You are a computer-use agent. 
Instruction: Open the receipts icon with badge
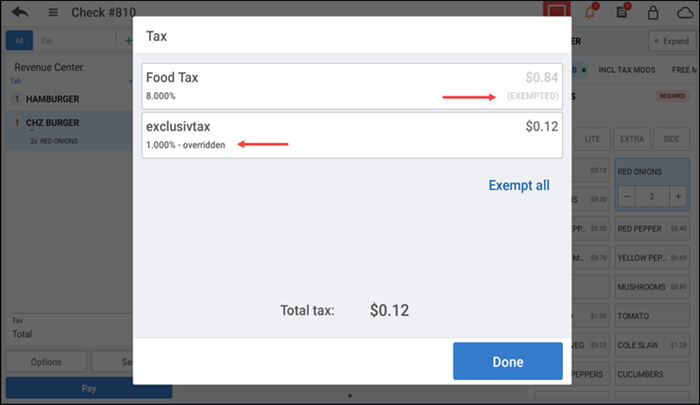click(621, 13)
